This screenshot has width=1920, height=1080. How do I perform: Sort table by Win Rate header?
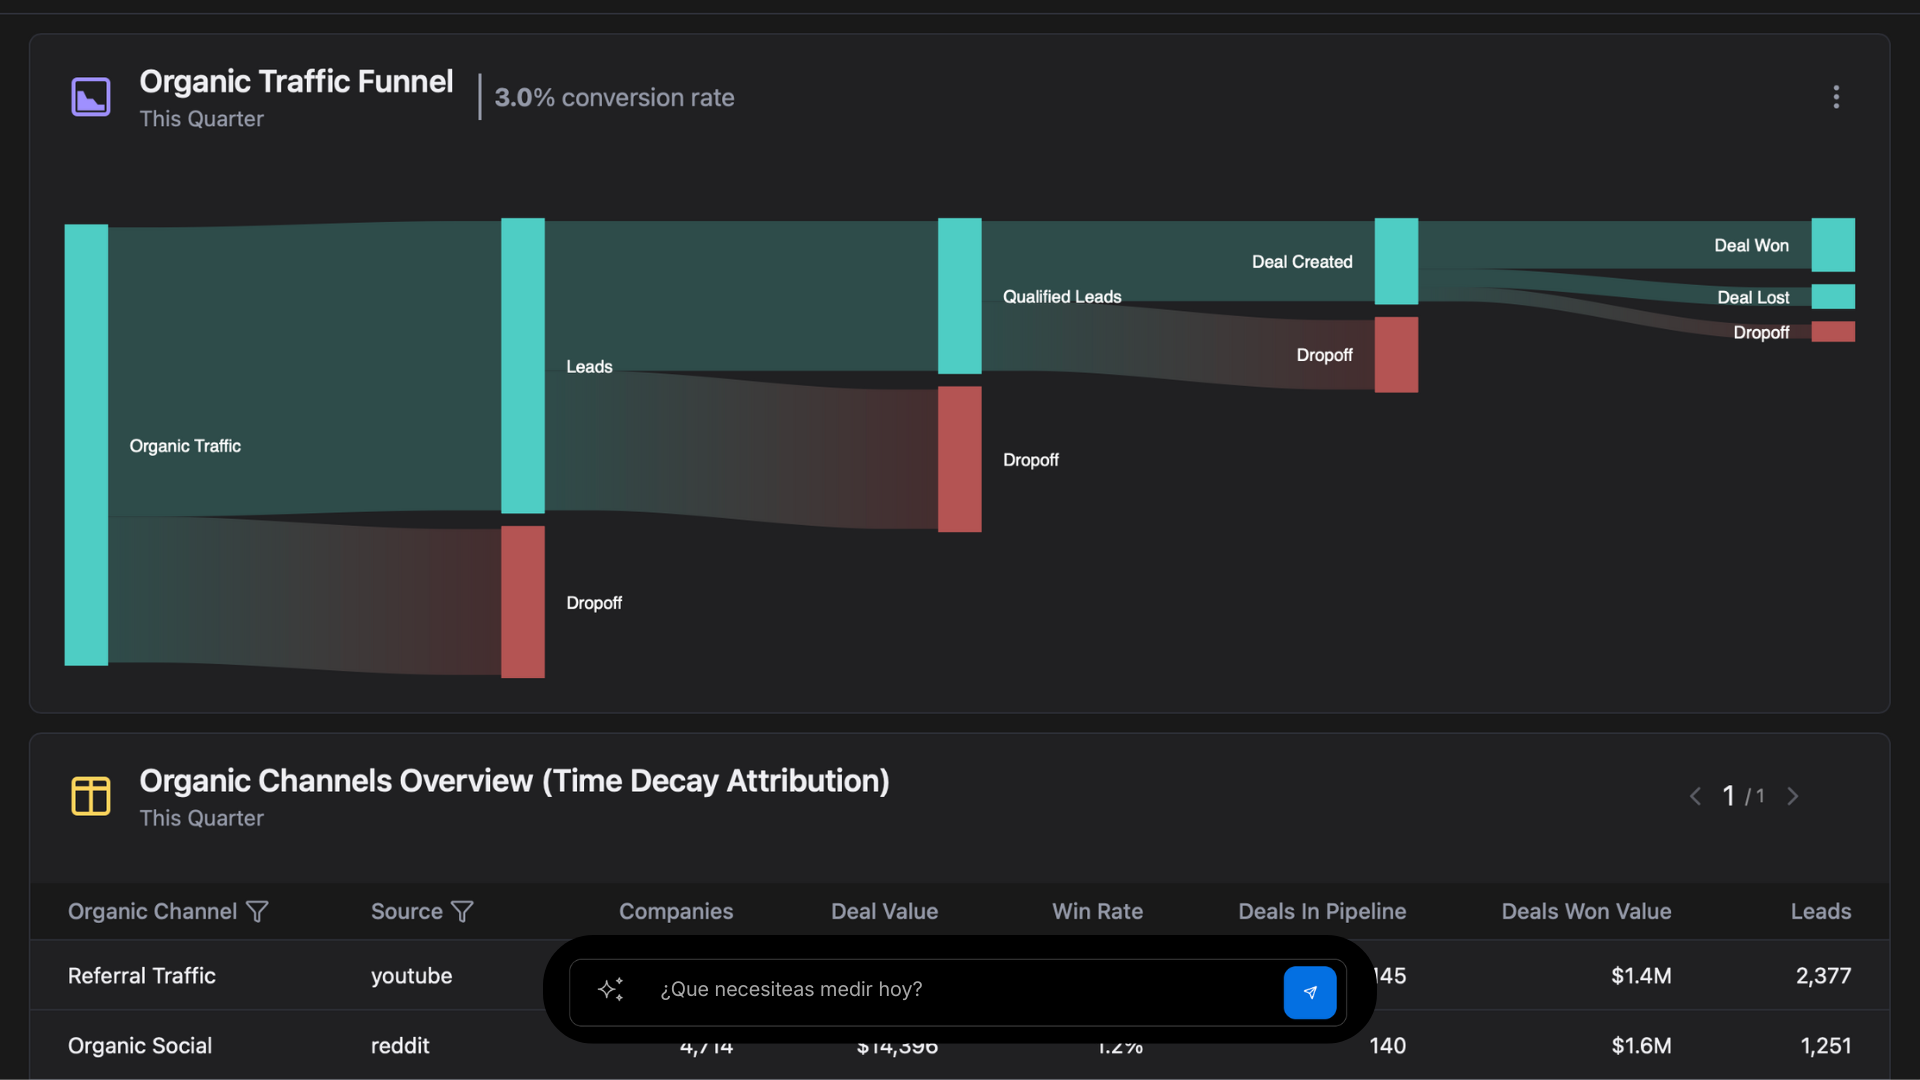tap(1096, 912)
